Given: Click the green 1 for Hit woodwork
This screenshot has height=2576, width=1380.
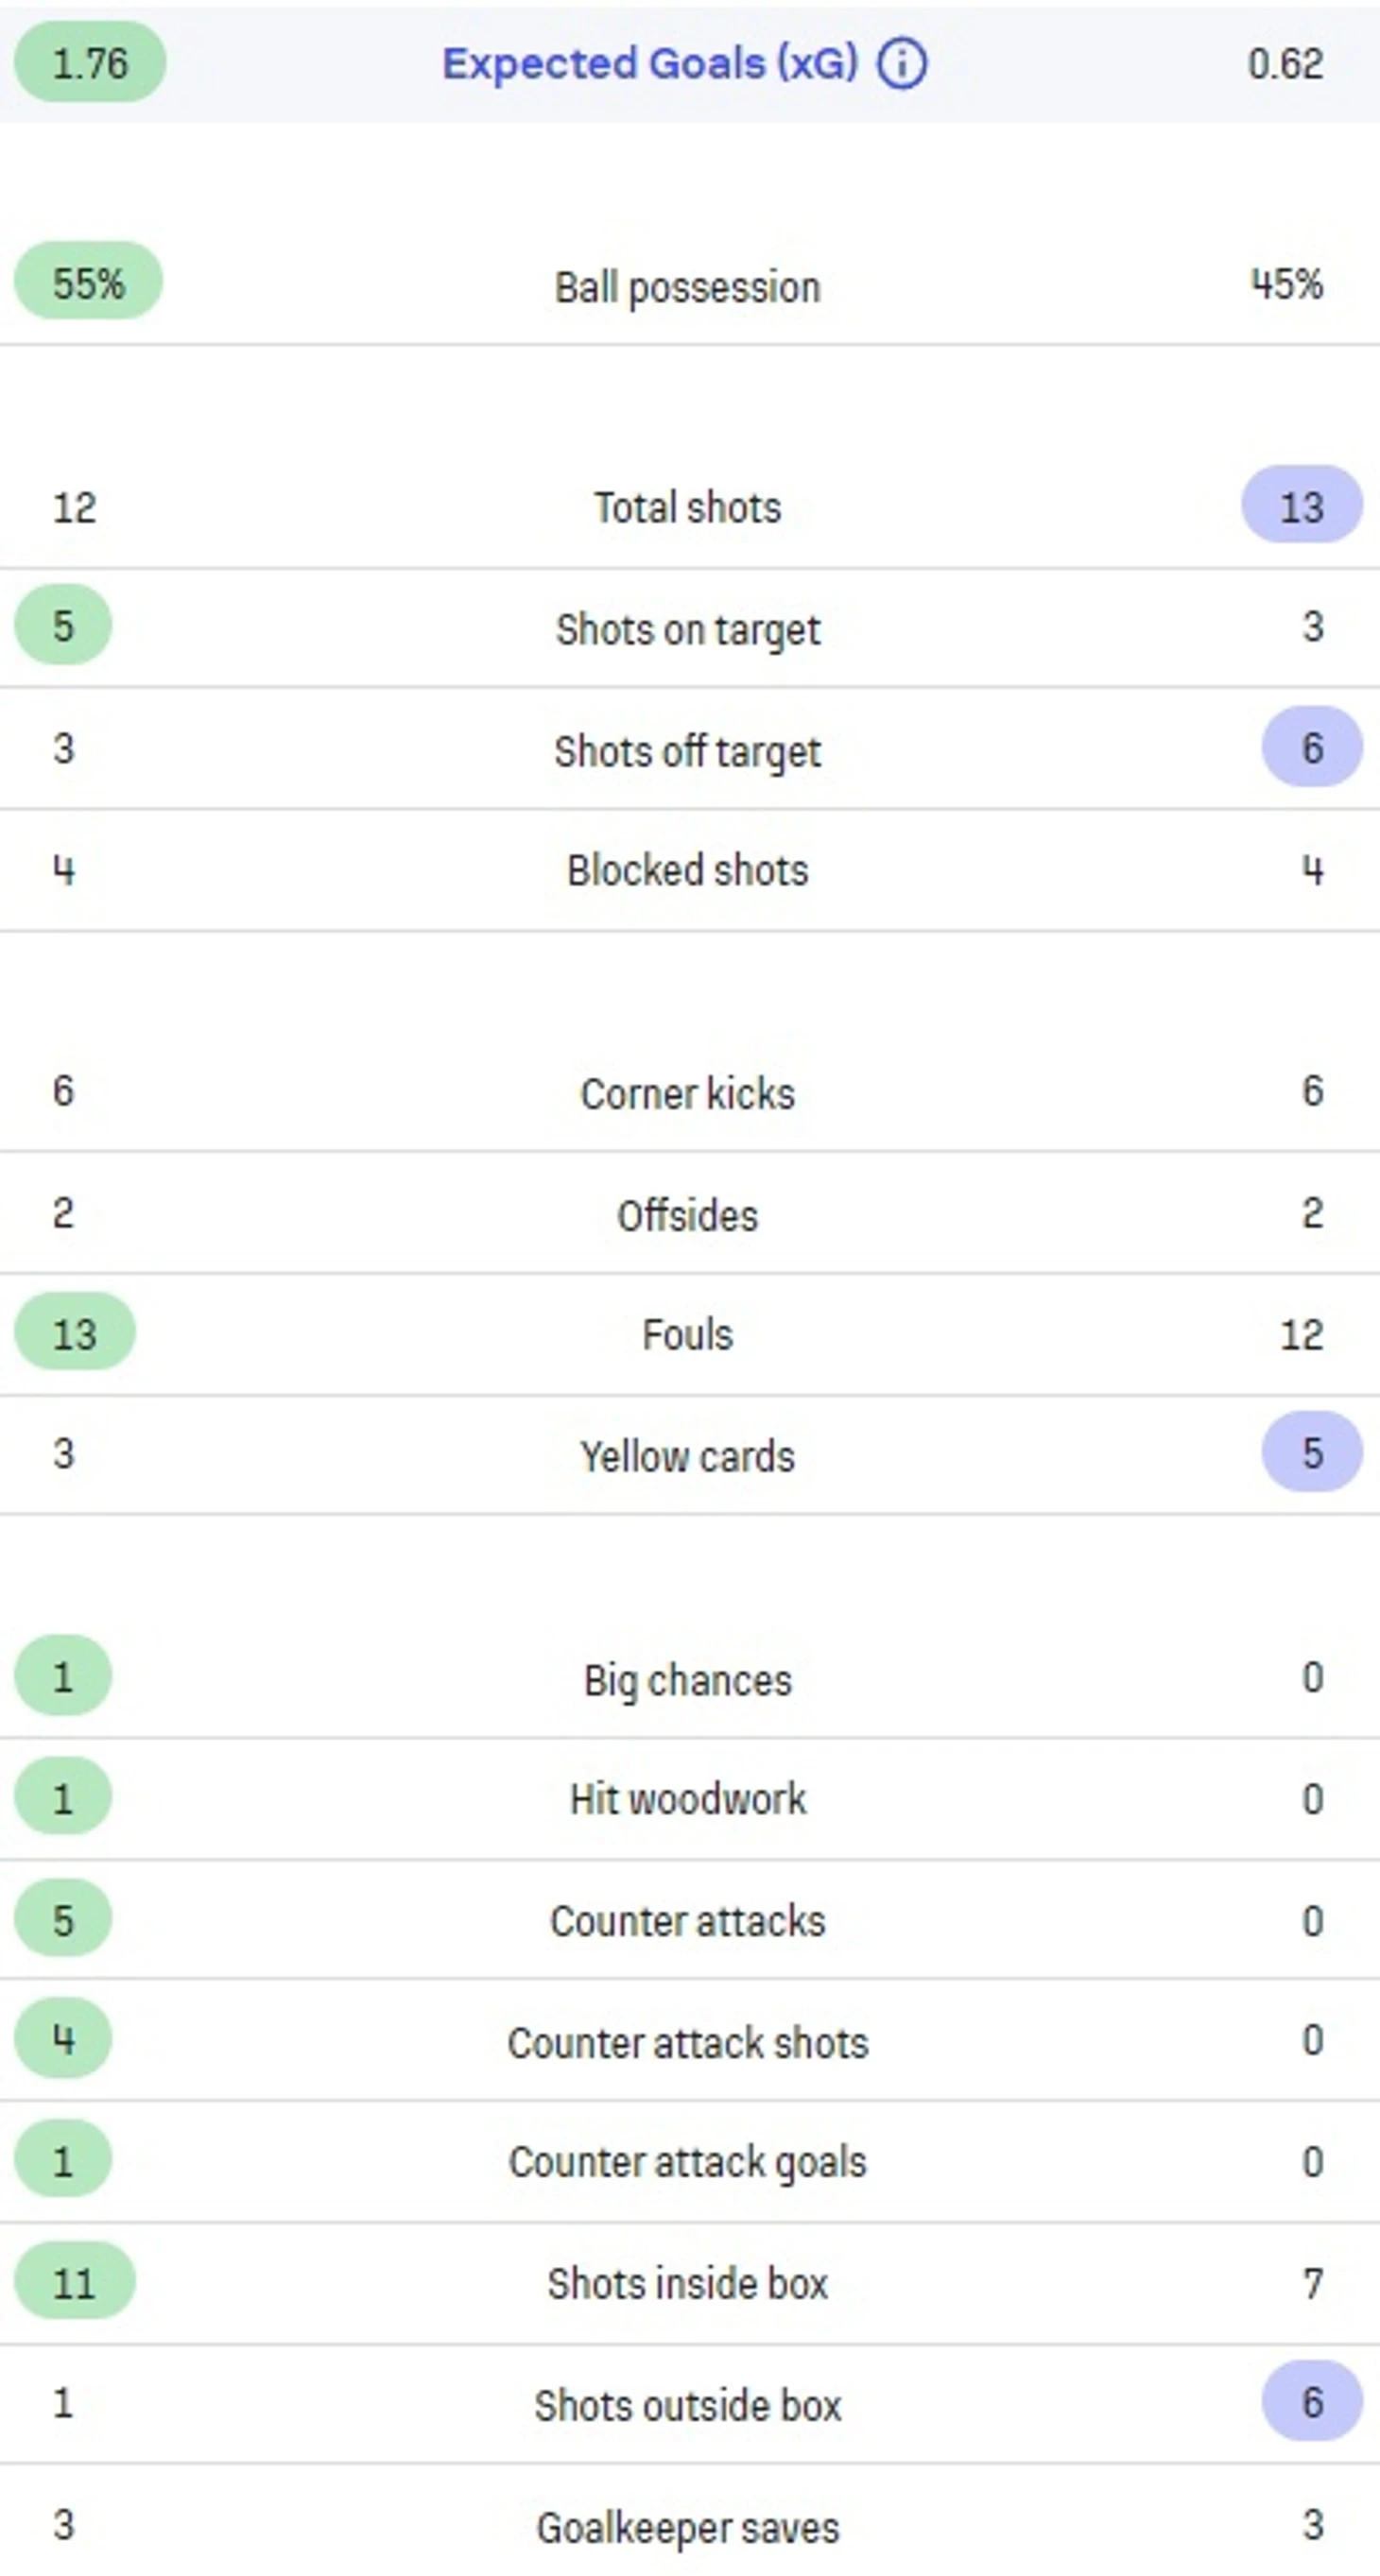Looking at the screenshot, I should point(63,1798).
